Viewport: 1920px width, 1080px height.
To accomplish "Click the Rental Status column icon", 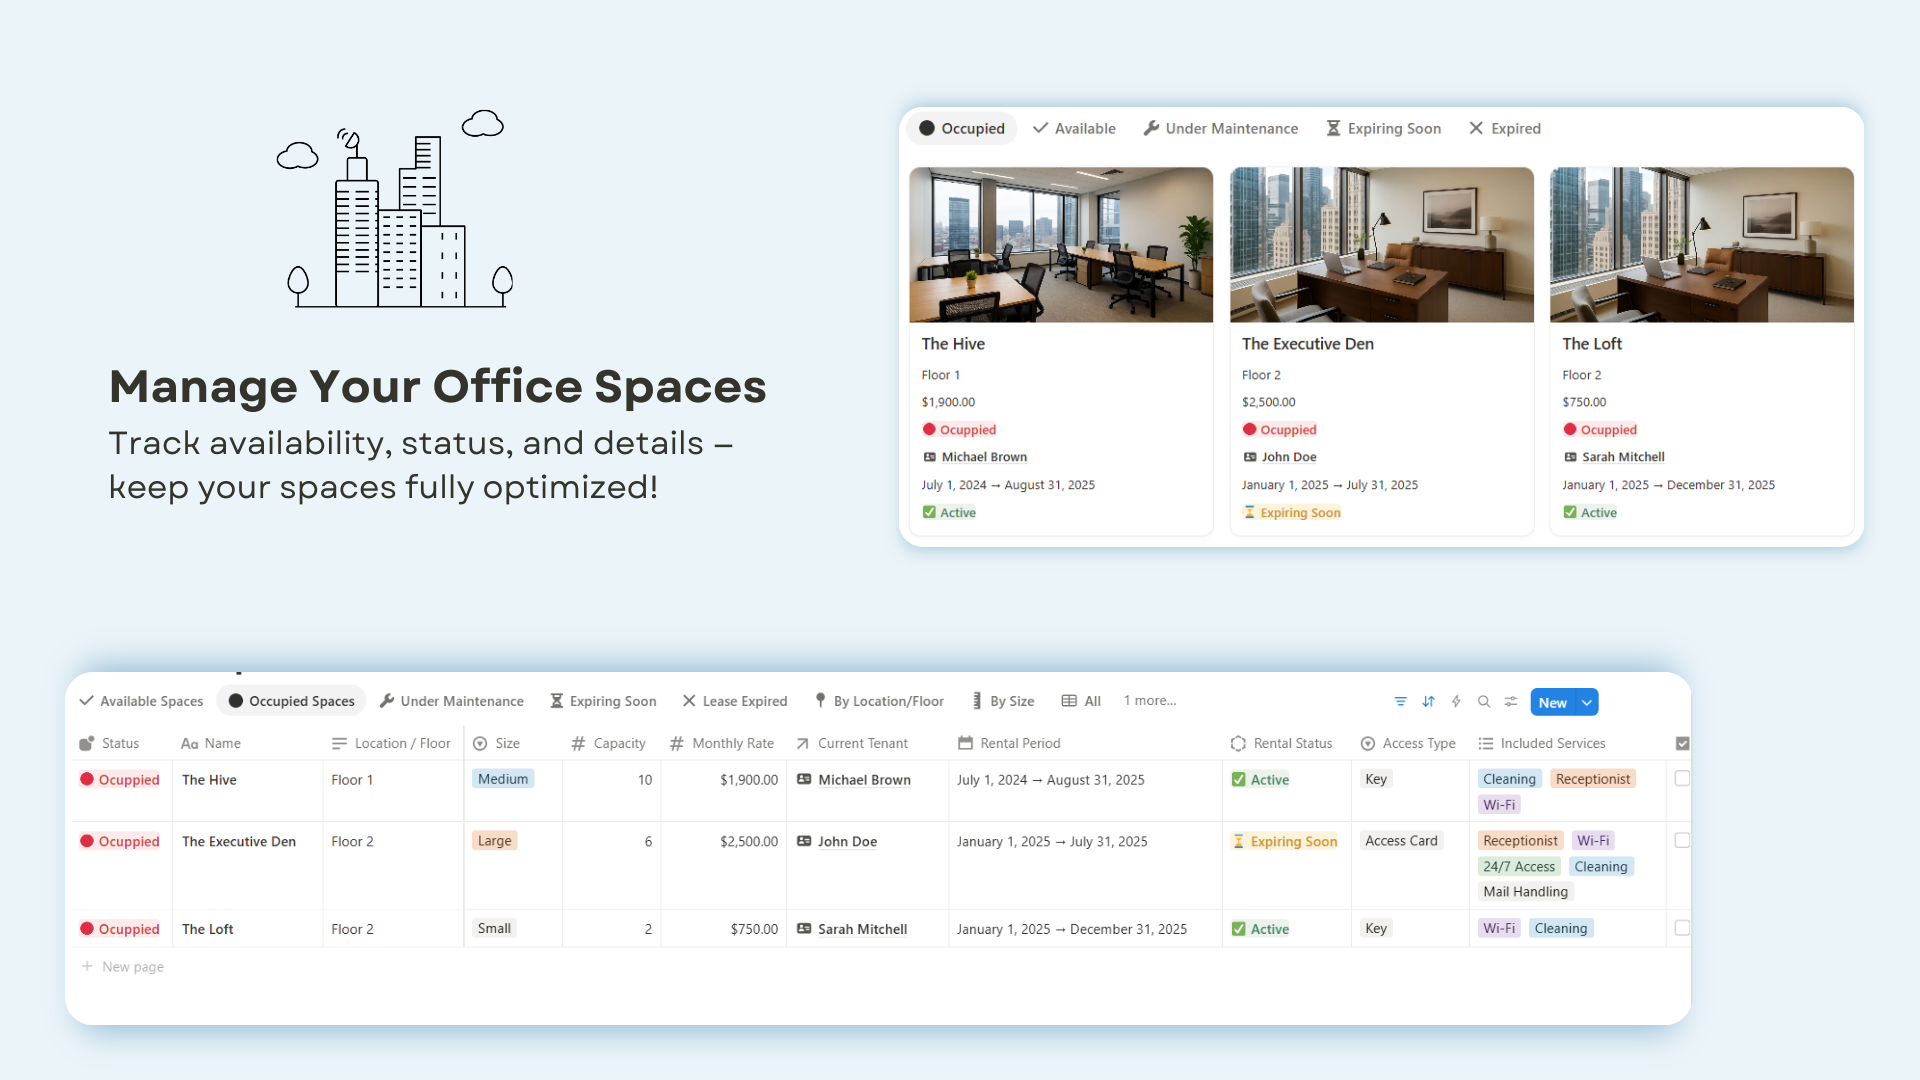I will pyautogui.click(x=1238, y=743).
